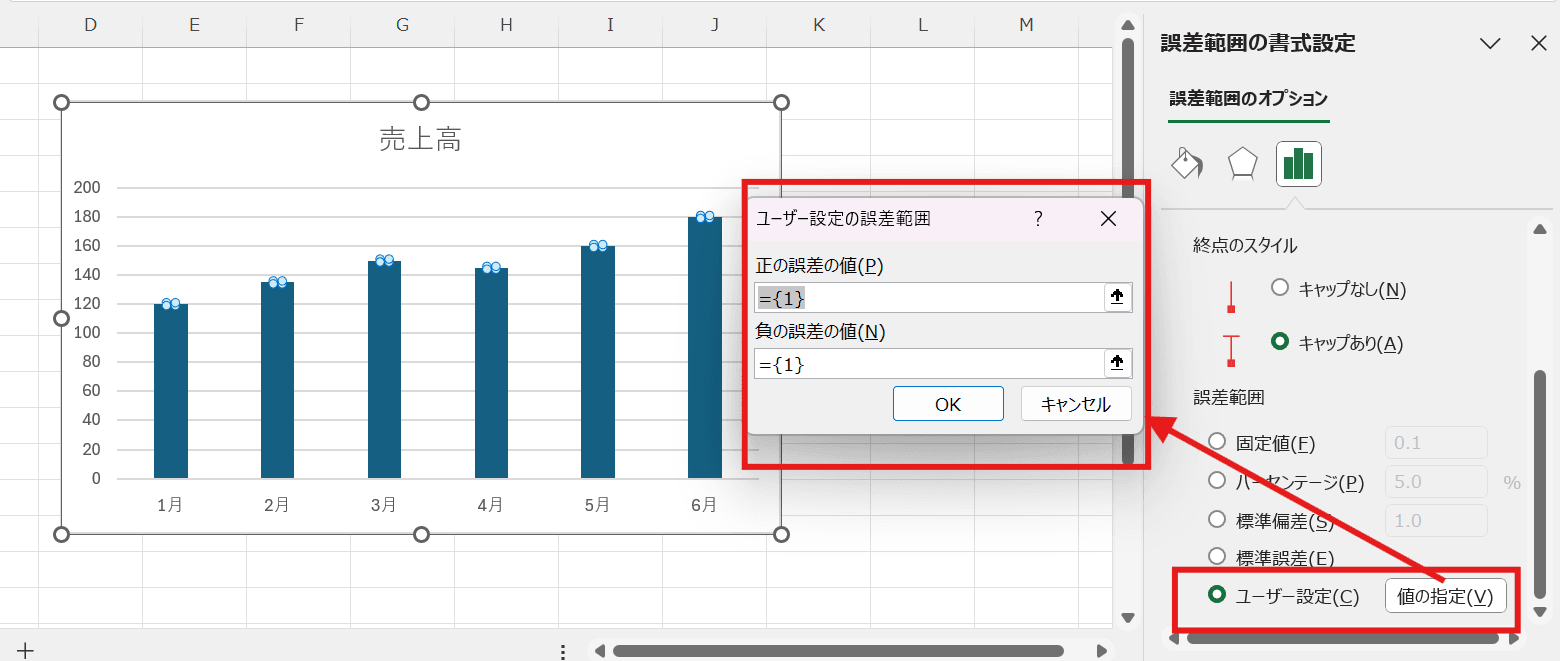Click collapse arrow beside negative error value field

pos(1117,362)
